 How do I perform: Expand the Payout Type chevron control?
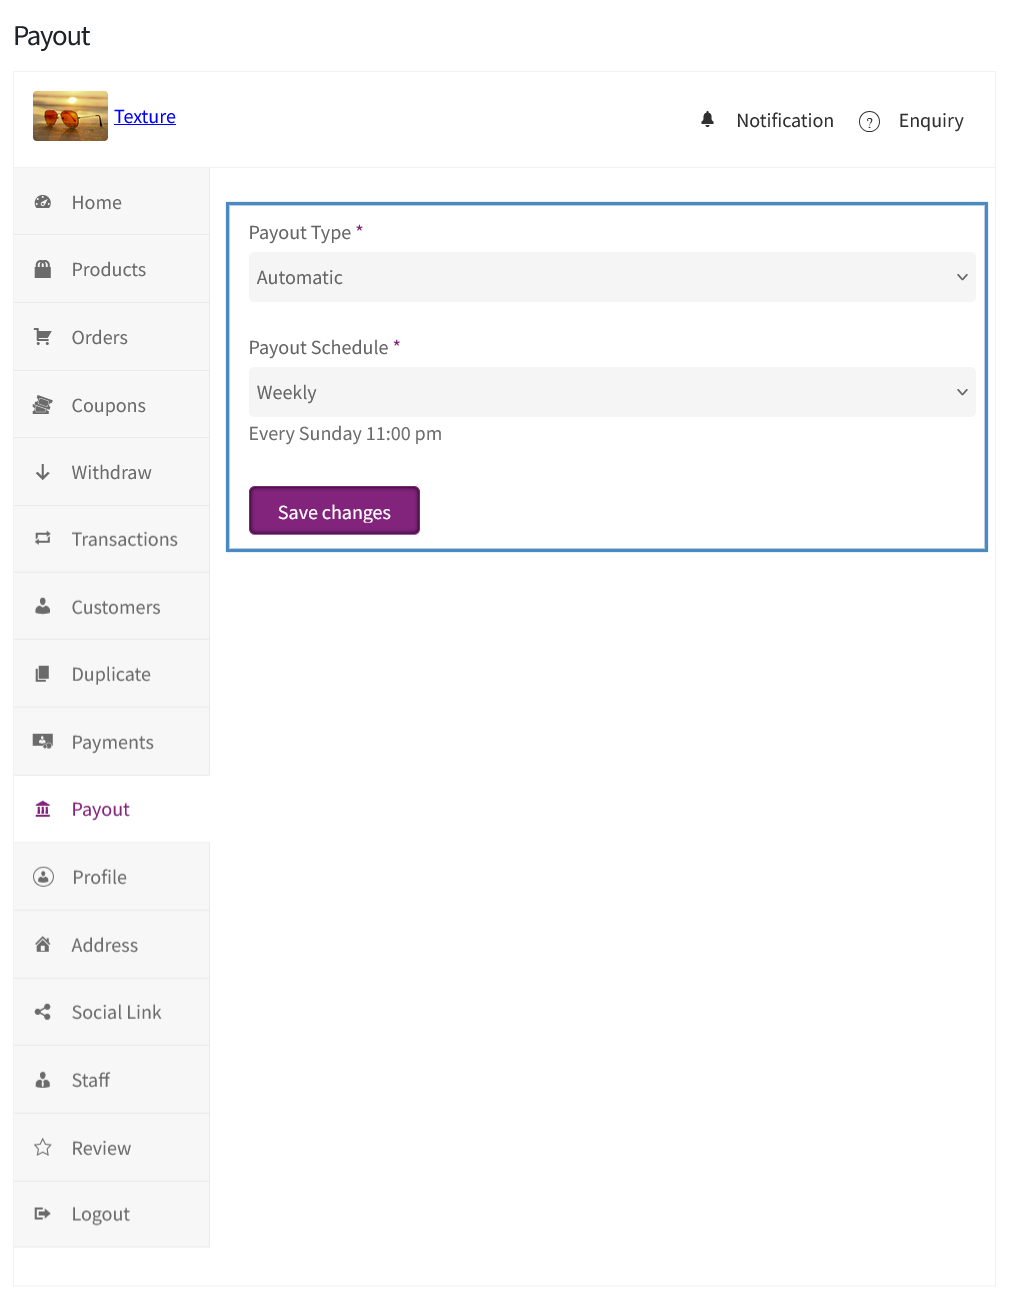962,277
